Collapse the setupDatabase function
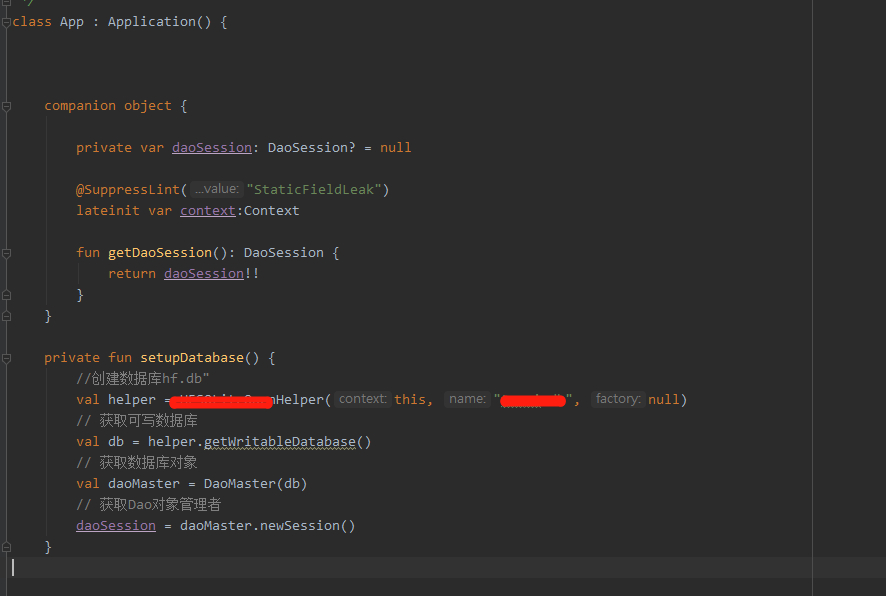This screenshot has width=886, height=596. (x=9, y=357)
